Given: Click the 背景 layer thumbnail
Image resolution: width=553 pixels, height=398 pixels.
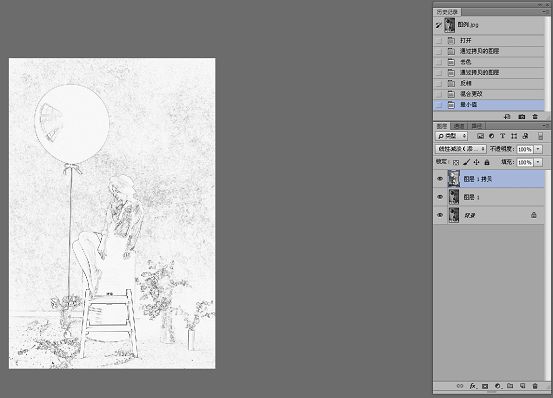Looking at the screenshot, I should click(454, 215).
